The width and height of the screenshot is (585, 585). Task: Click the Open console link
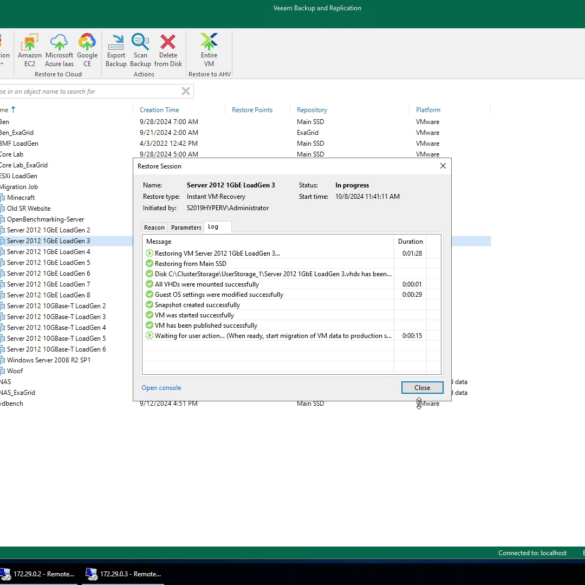tap(161, 388)
